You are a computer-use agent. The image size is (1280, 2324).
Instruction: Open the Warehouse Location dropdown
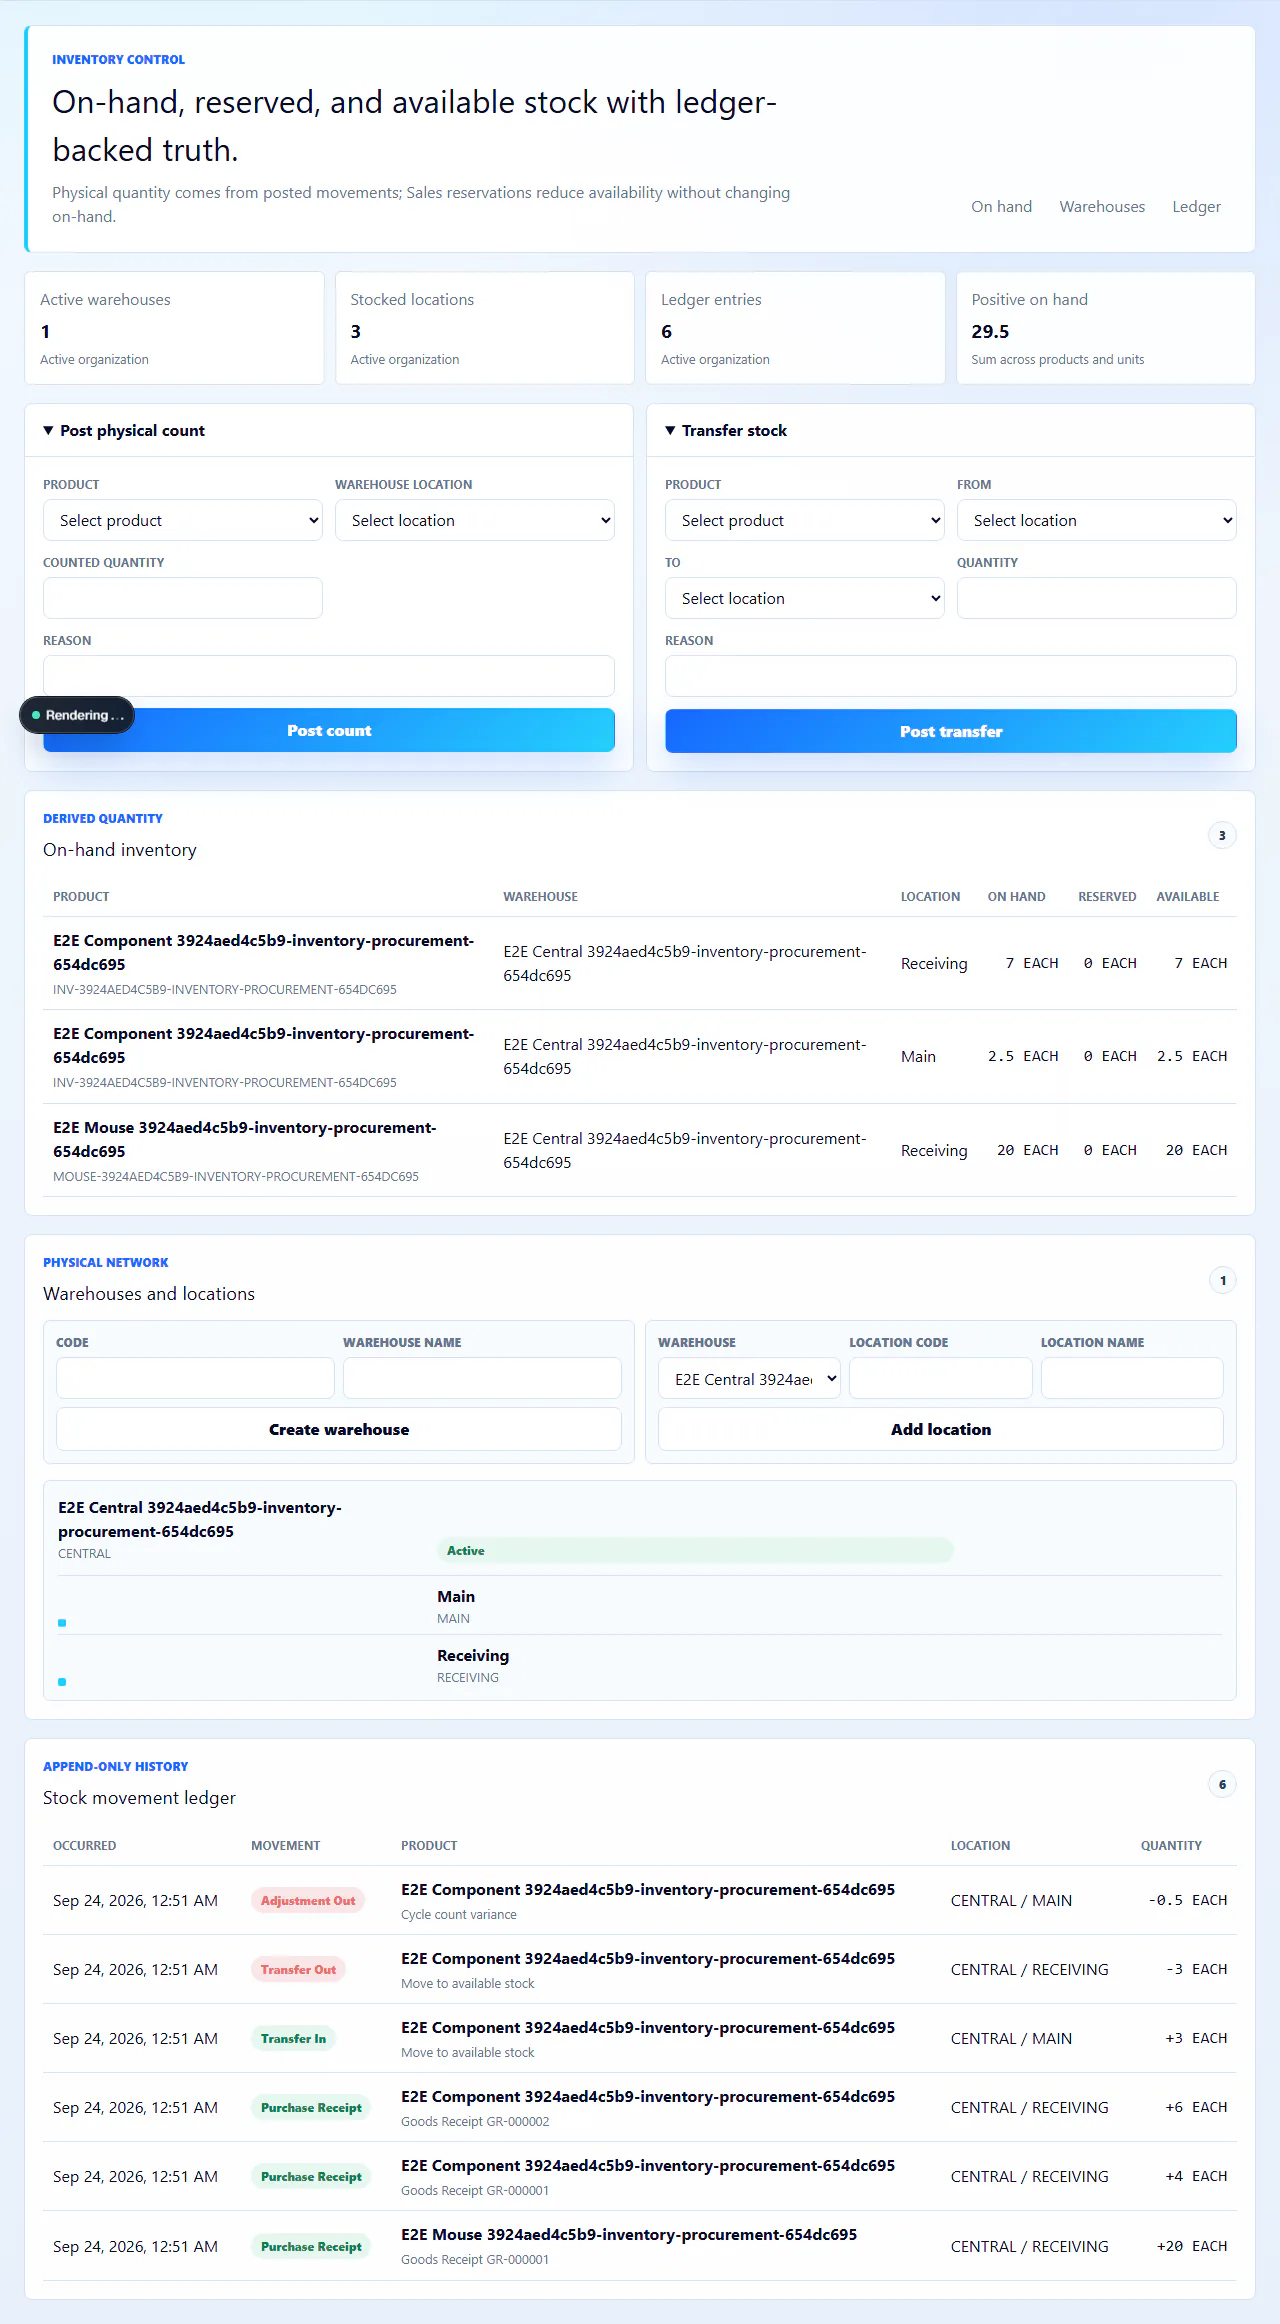475,520
